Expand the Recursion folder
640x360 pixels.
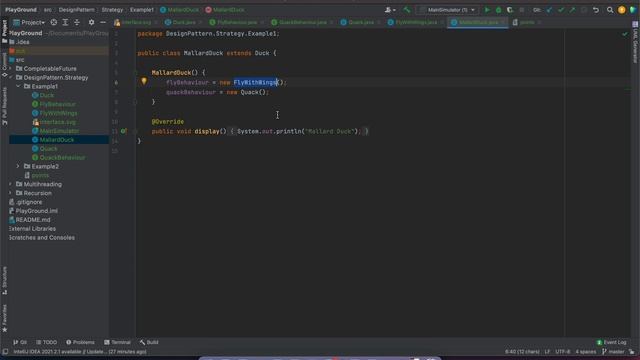coord(11,193)
